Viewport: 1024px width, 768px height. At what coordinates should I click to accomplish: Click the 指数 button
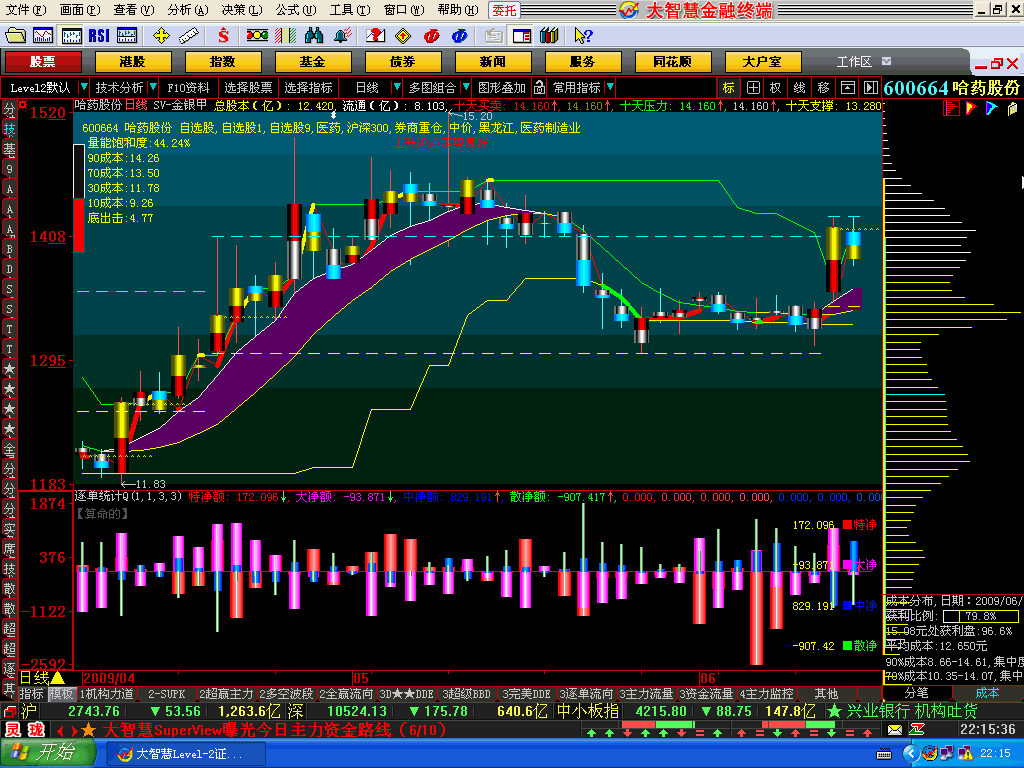point(223,62)
